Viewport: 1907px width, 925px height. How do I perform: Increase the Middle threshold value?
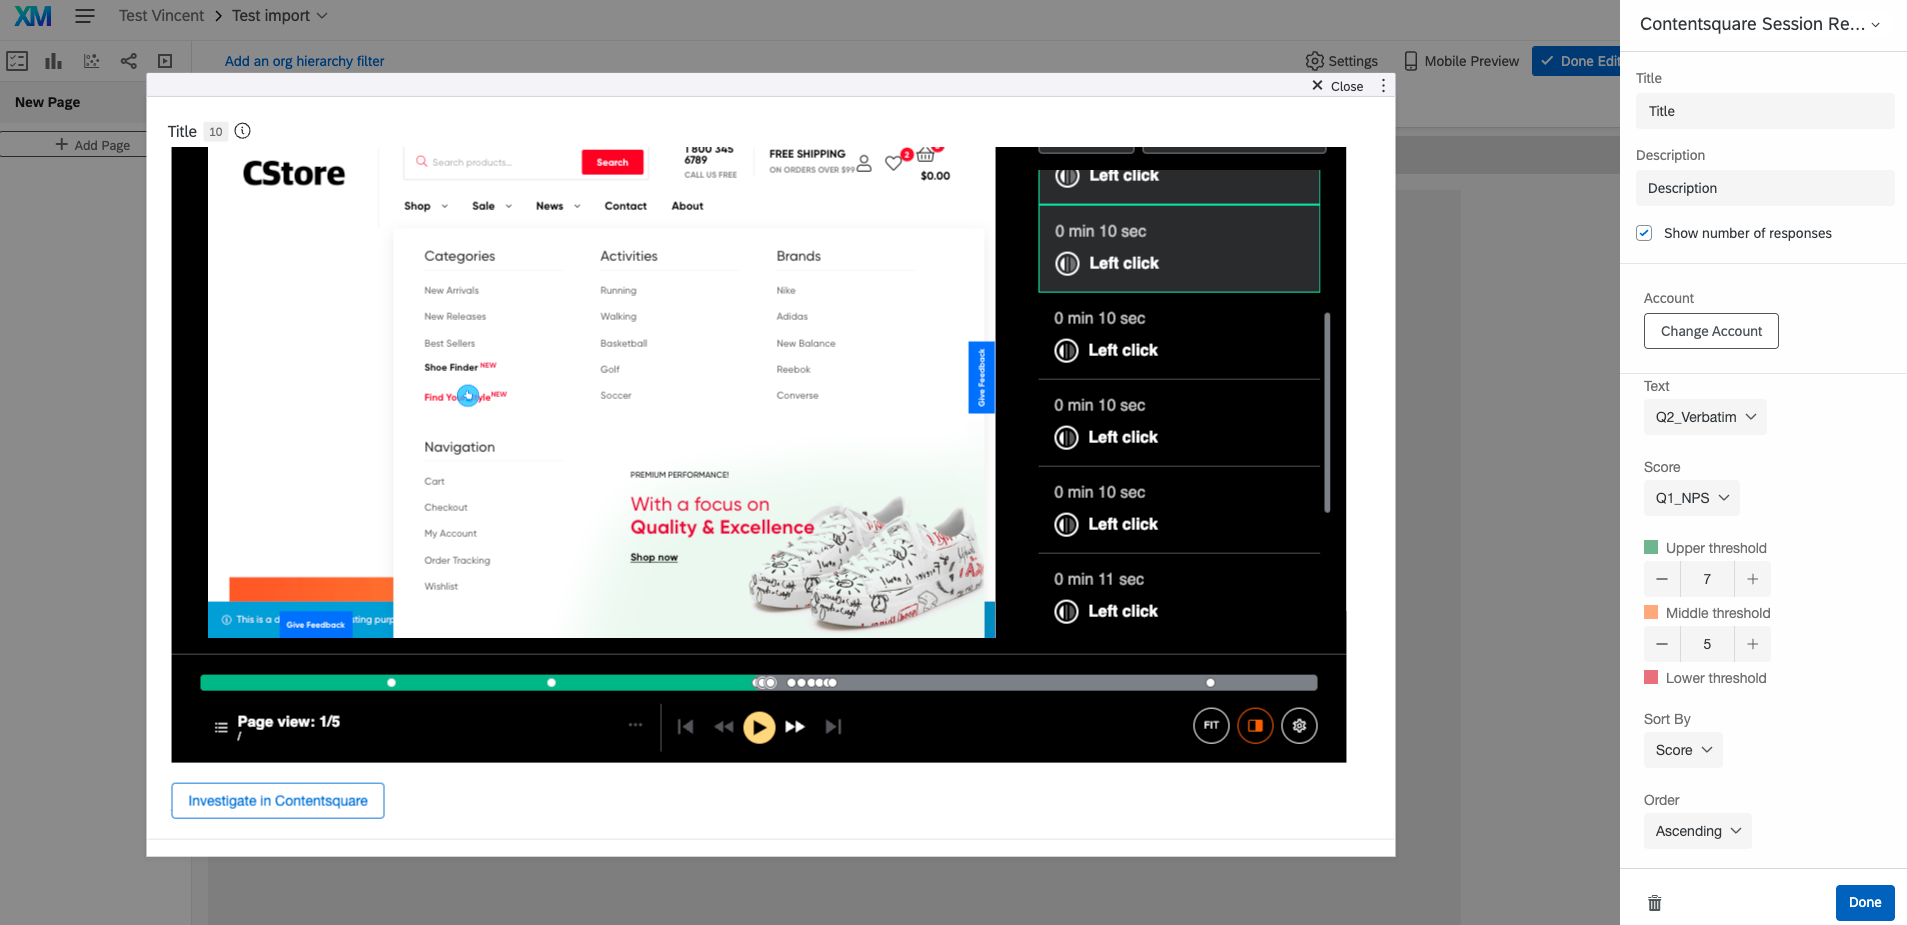coord(1753,644)
